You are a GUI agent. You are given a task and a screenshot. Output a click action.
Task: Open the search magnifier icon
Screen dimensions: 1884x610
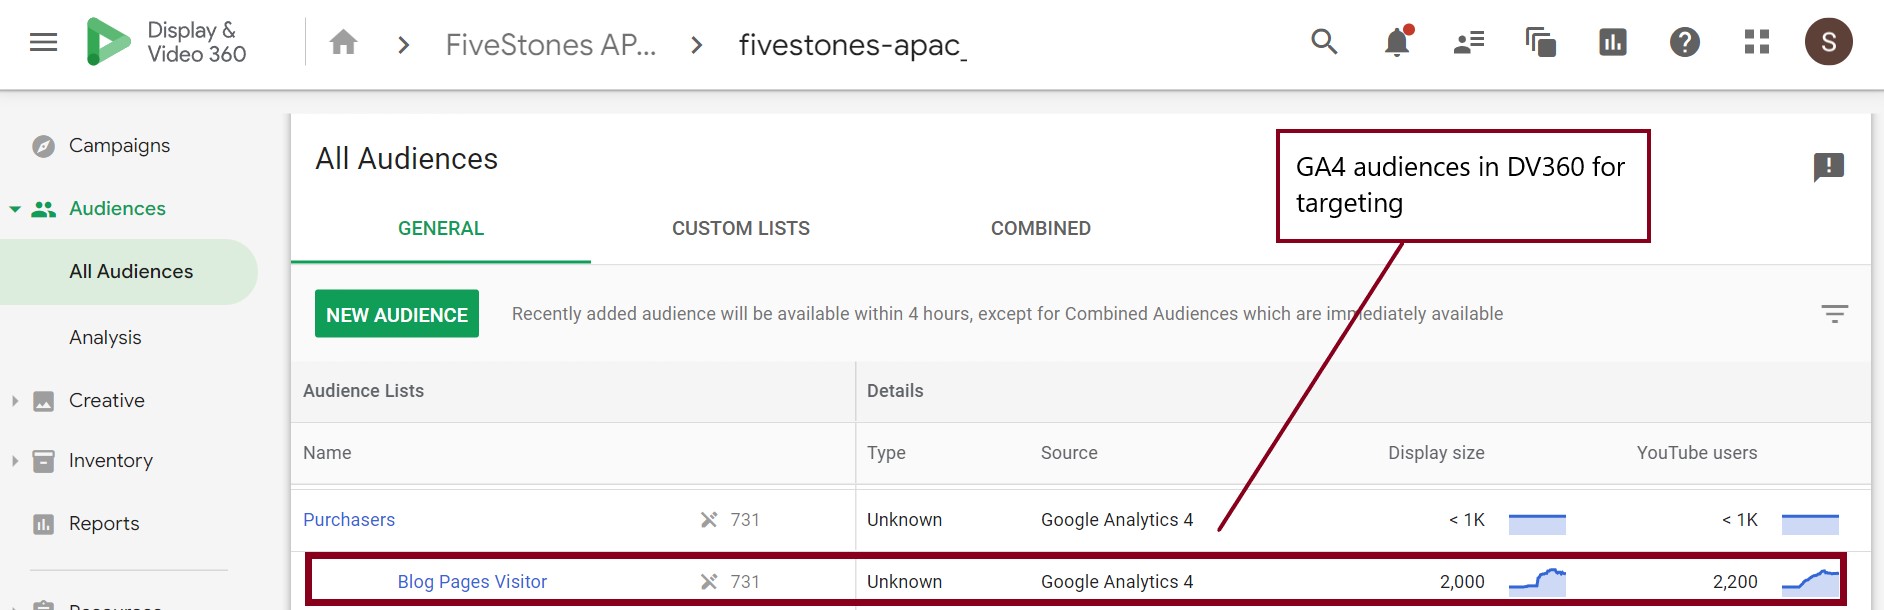pyautogui.click(x=1324, y=42)
